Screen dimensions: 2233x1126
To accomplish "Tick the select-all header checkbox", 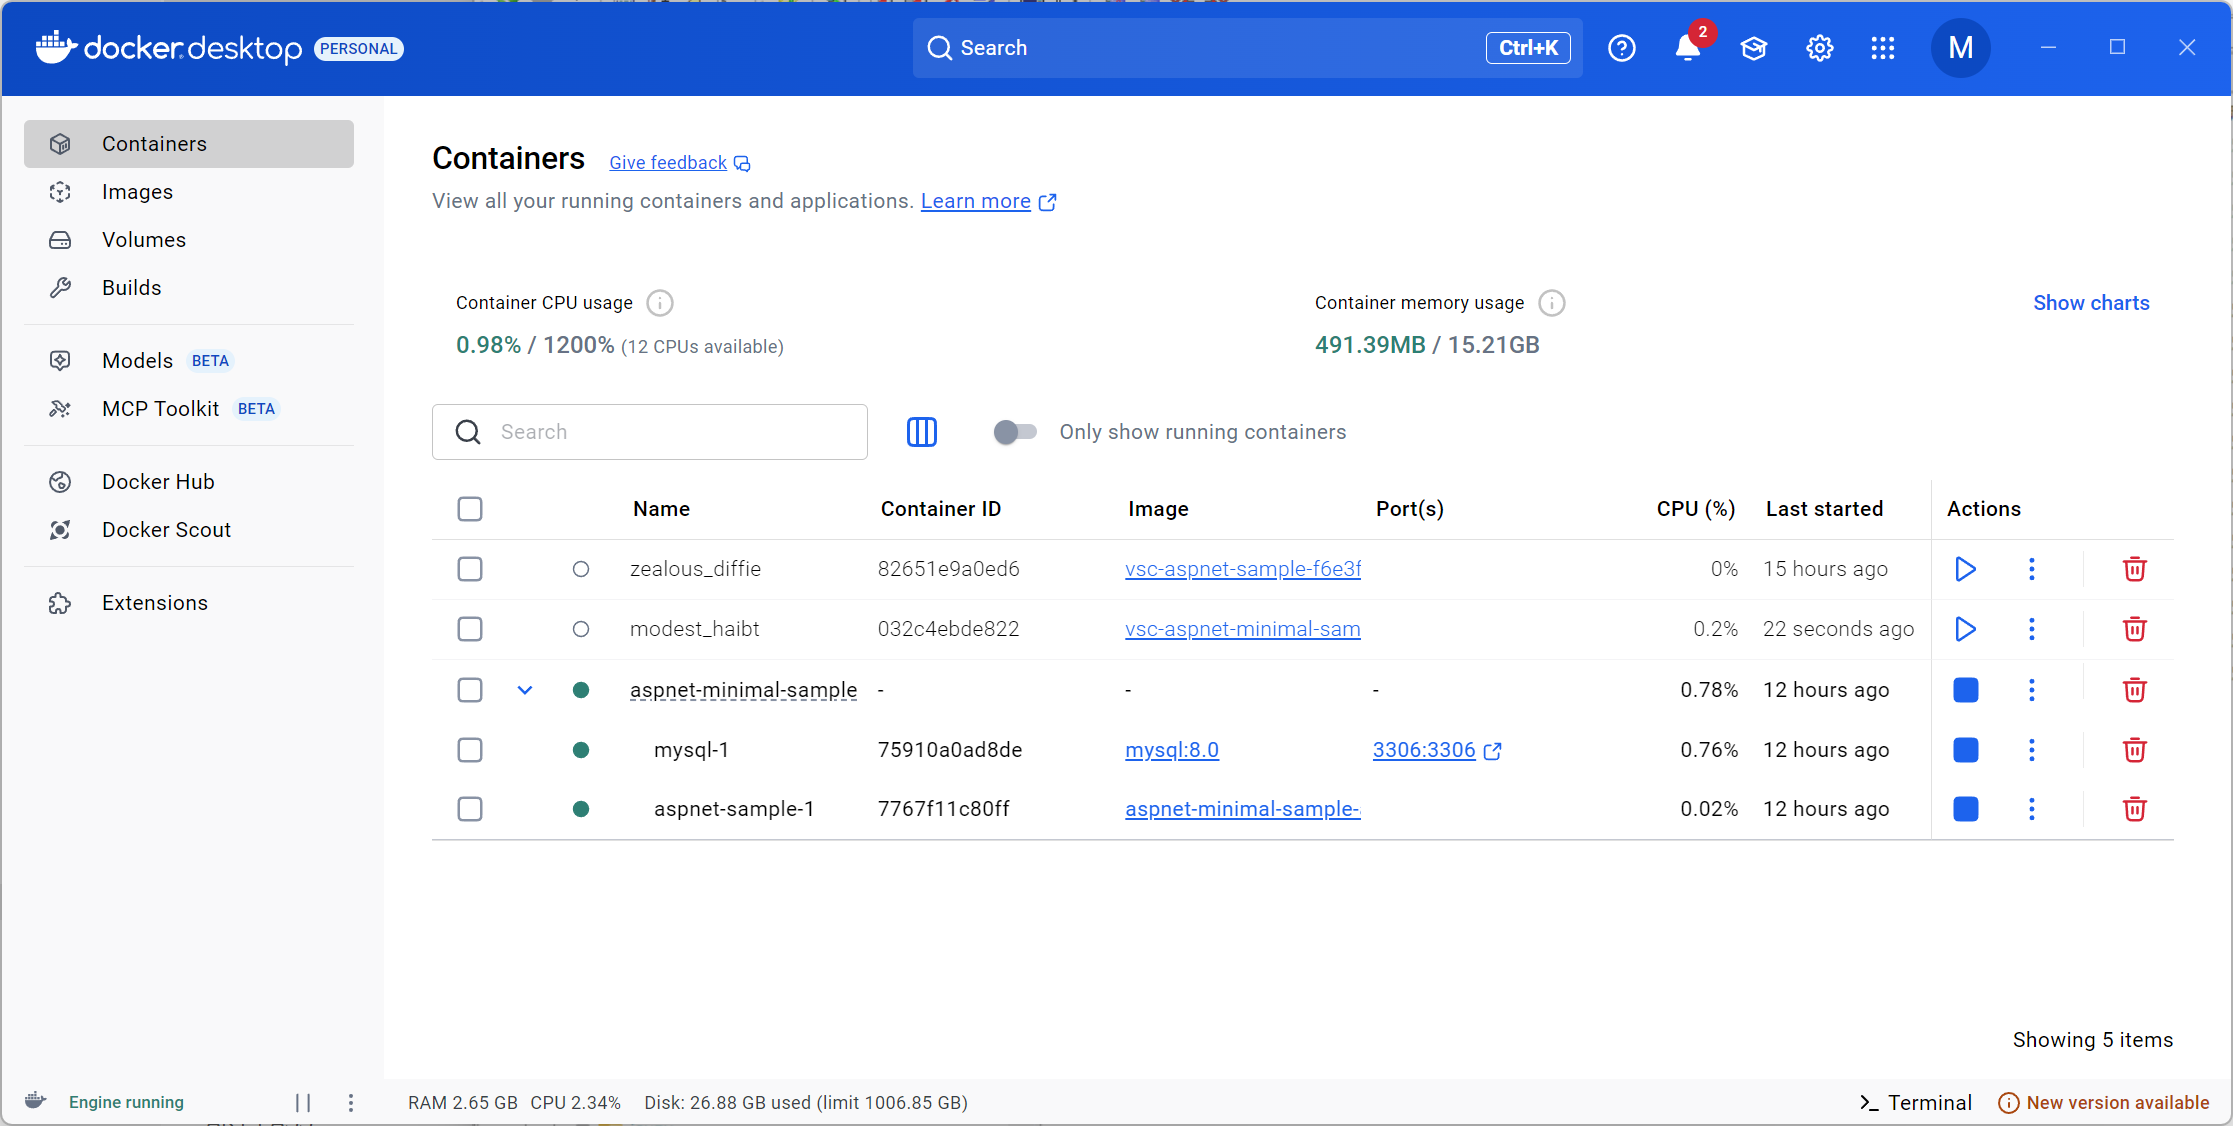I will 470,509.
